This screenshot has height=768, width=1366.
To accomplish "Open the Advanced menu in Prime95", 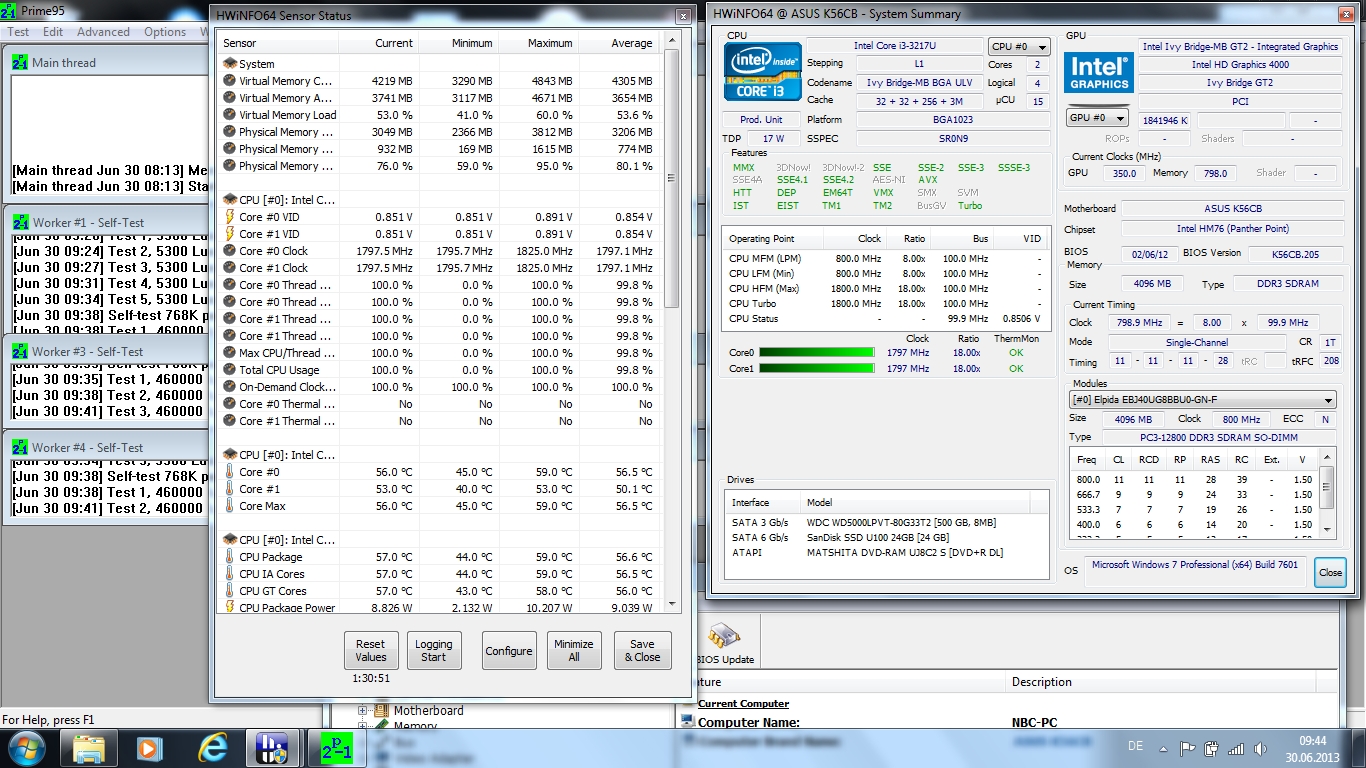I will pos(103,32).
